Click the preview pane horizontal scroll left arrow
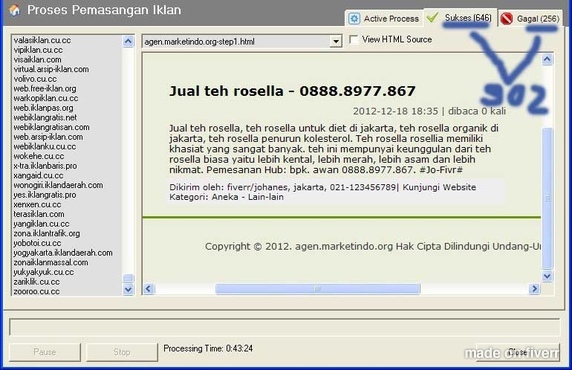Image resolution: width=572 pixels, height=370 pixels. tap(148, 289)
